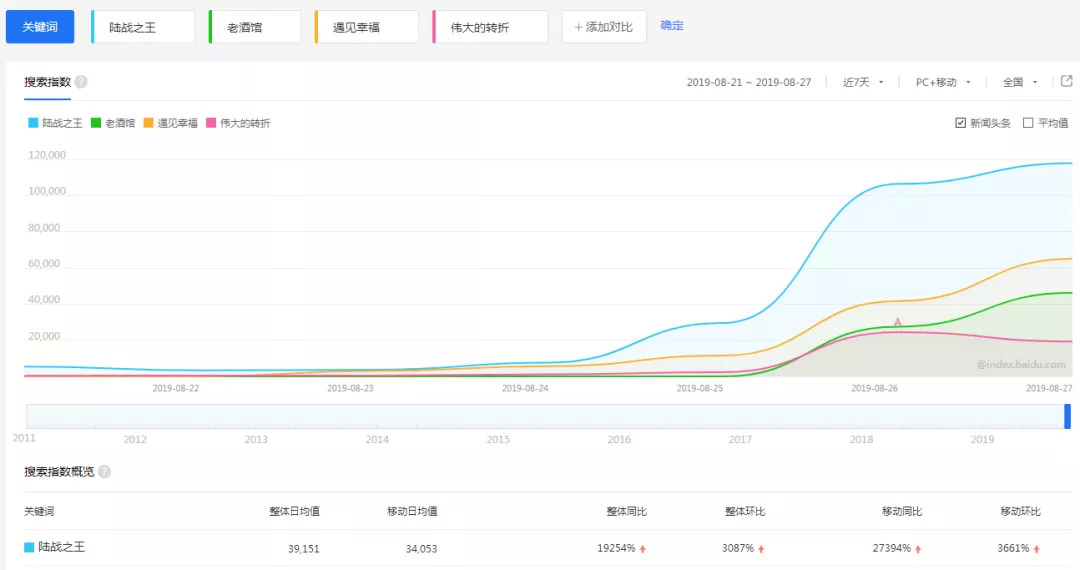This screenshot has width=1080, height=570.
Task: Click the blue 关键词 button
Action: (x=40, y=27)
